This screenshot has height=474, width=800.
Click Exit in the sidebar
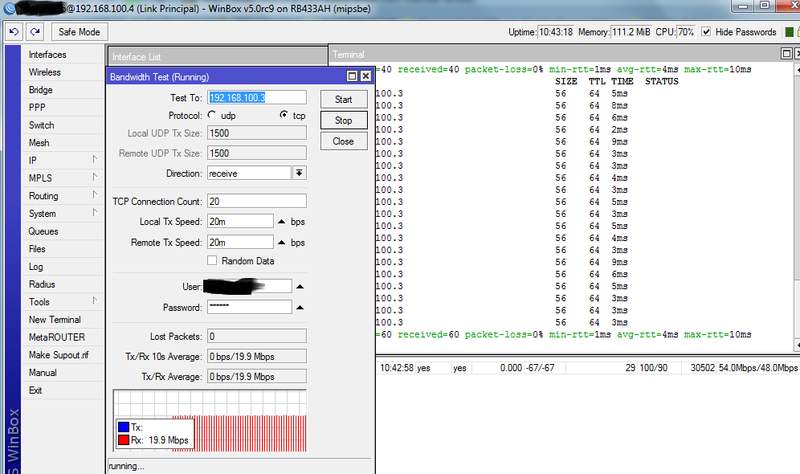click(35, 390)
